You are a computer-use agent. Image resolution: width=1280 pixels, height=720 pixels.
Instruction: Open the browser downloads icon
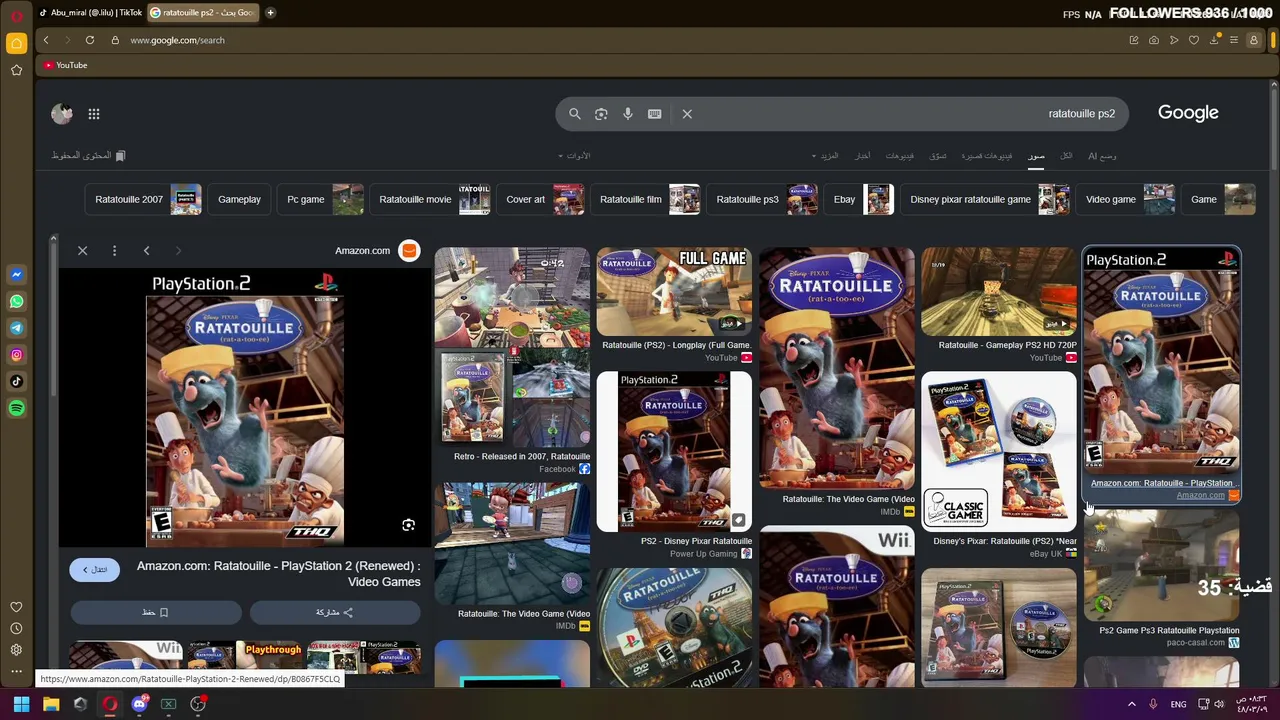1214,40
